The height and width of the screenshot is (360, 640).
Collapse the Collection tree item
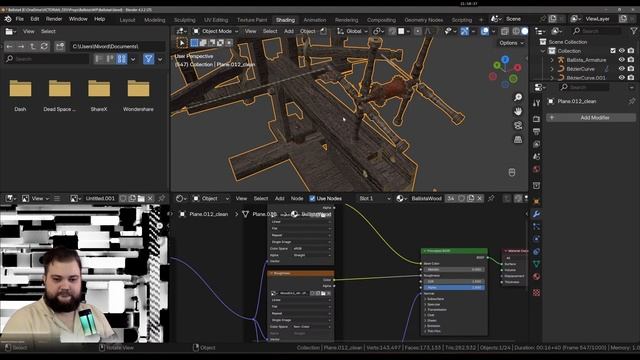[x=543, y=51]
